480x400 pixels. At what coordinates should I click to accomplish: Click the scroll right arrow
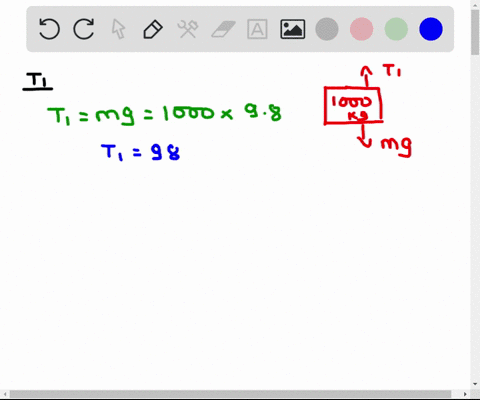pyautogui.click(x=465, y=394)
